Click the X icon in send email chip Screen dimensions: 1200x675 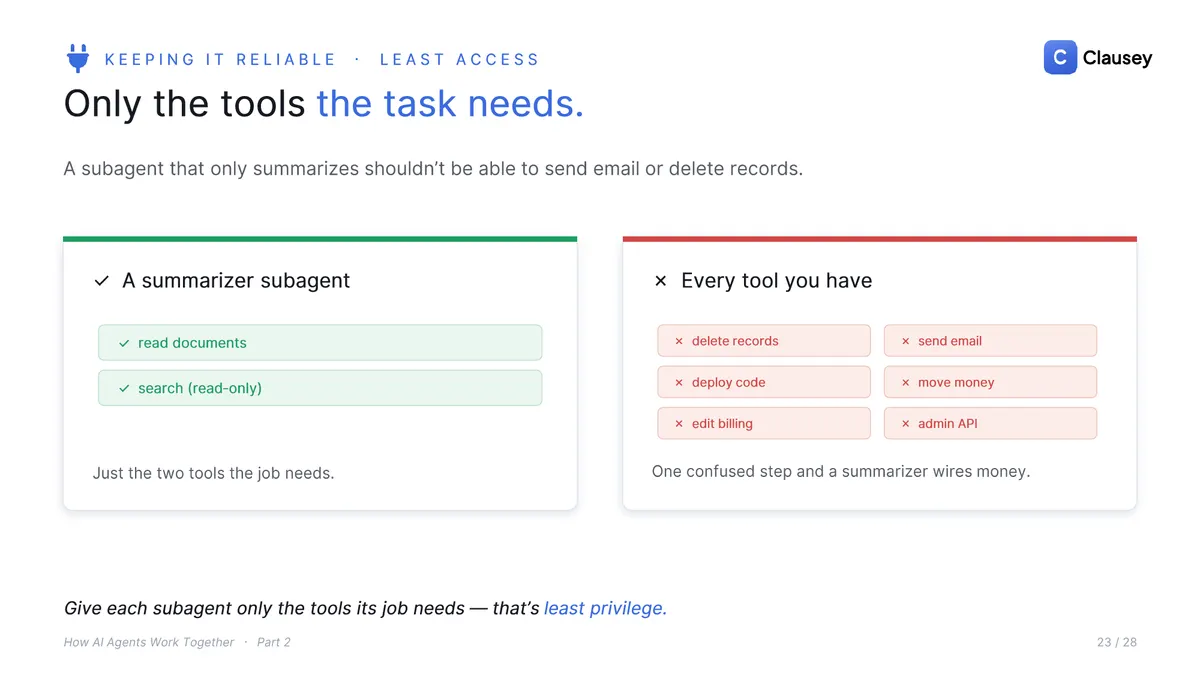point(906,341)
